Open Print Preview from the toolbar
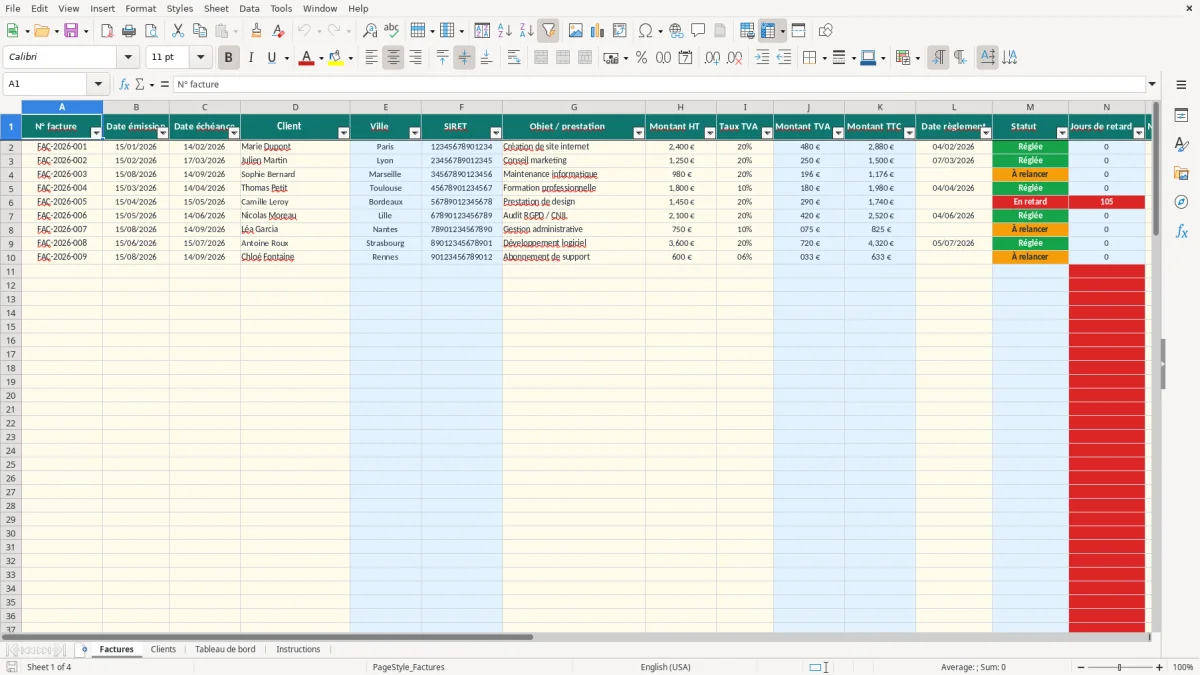The image size is (1200, 675). pos(152,31)
